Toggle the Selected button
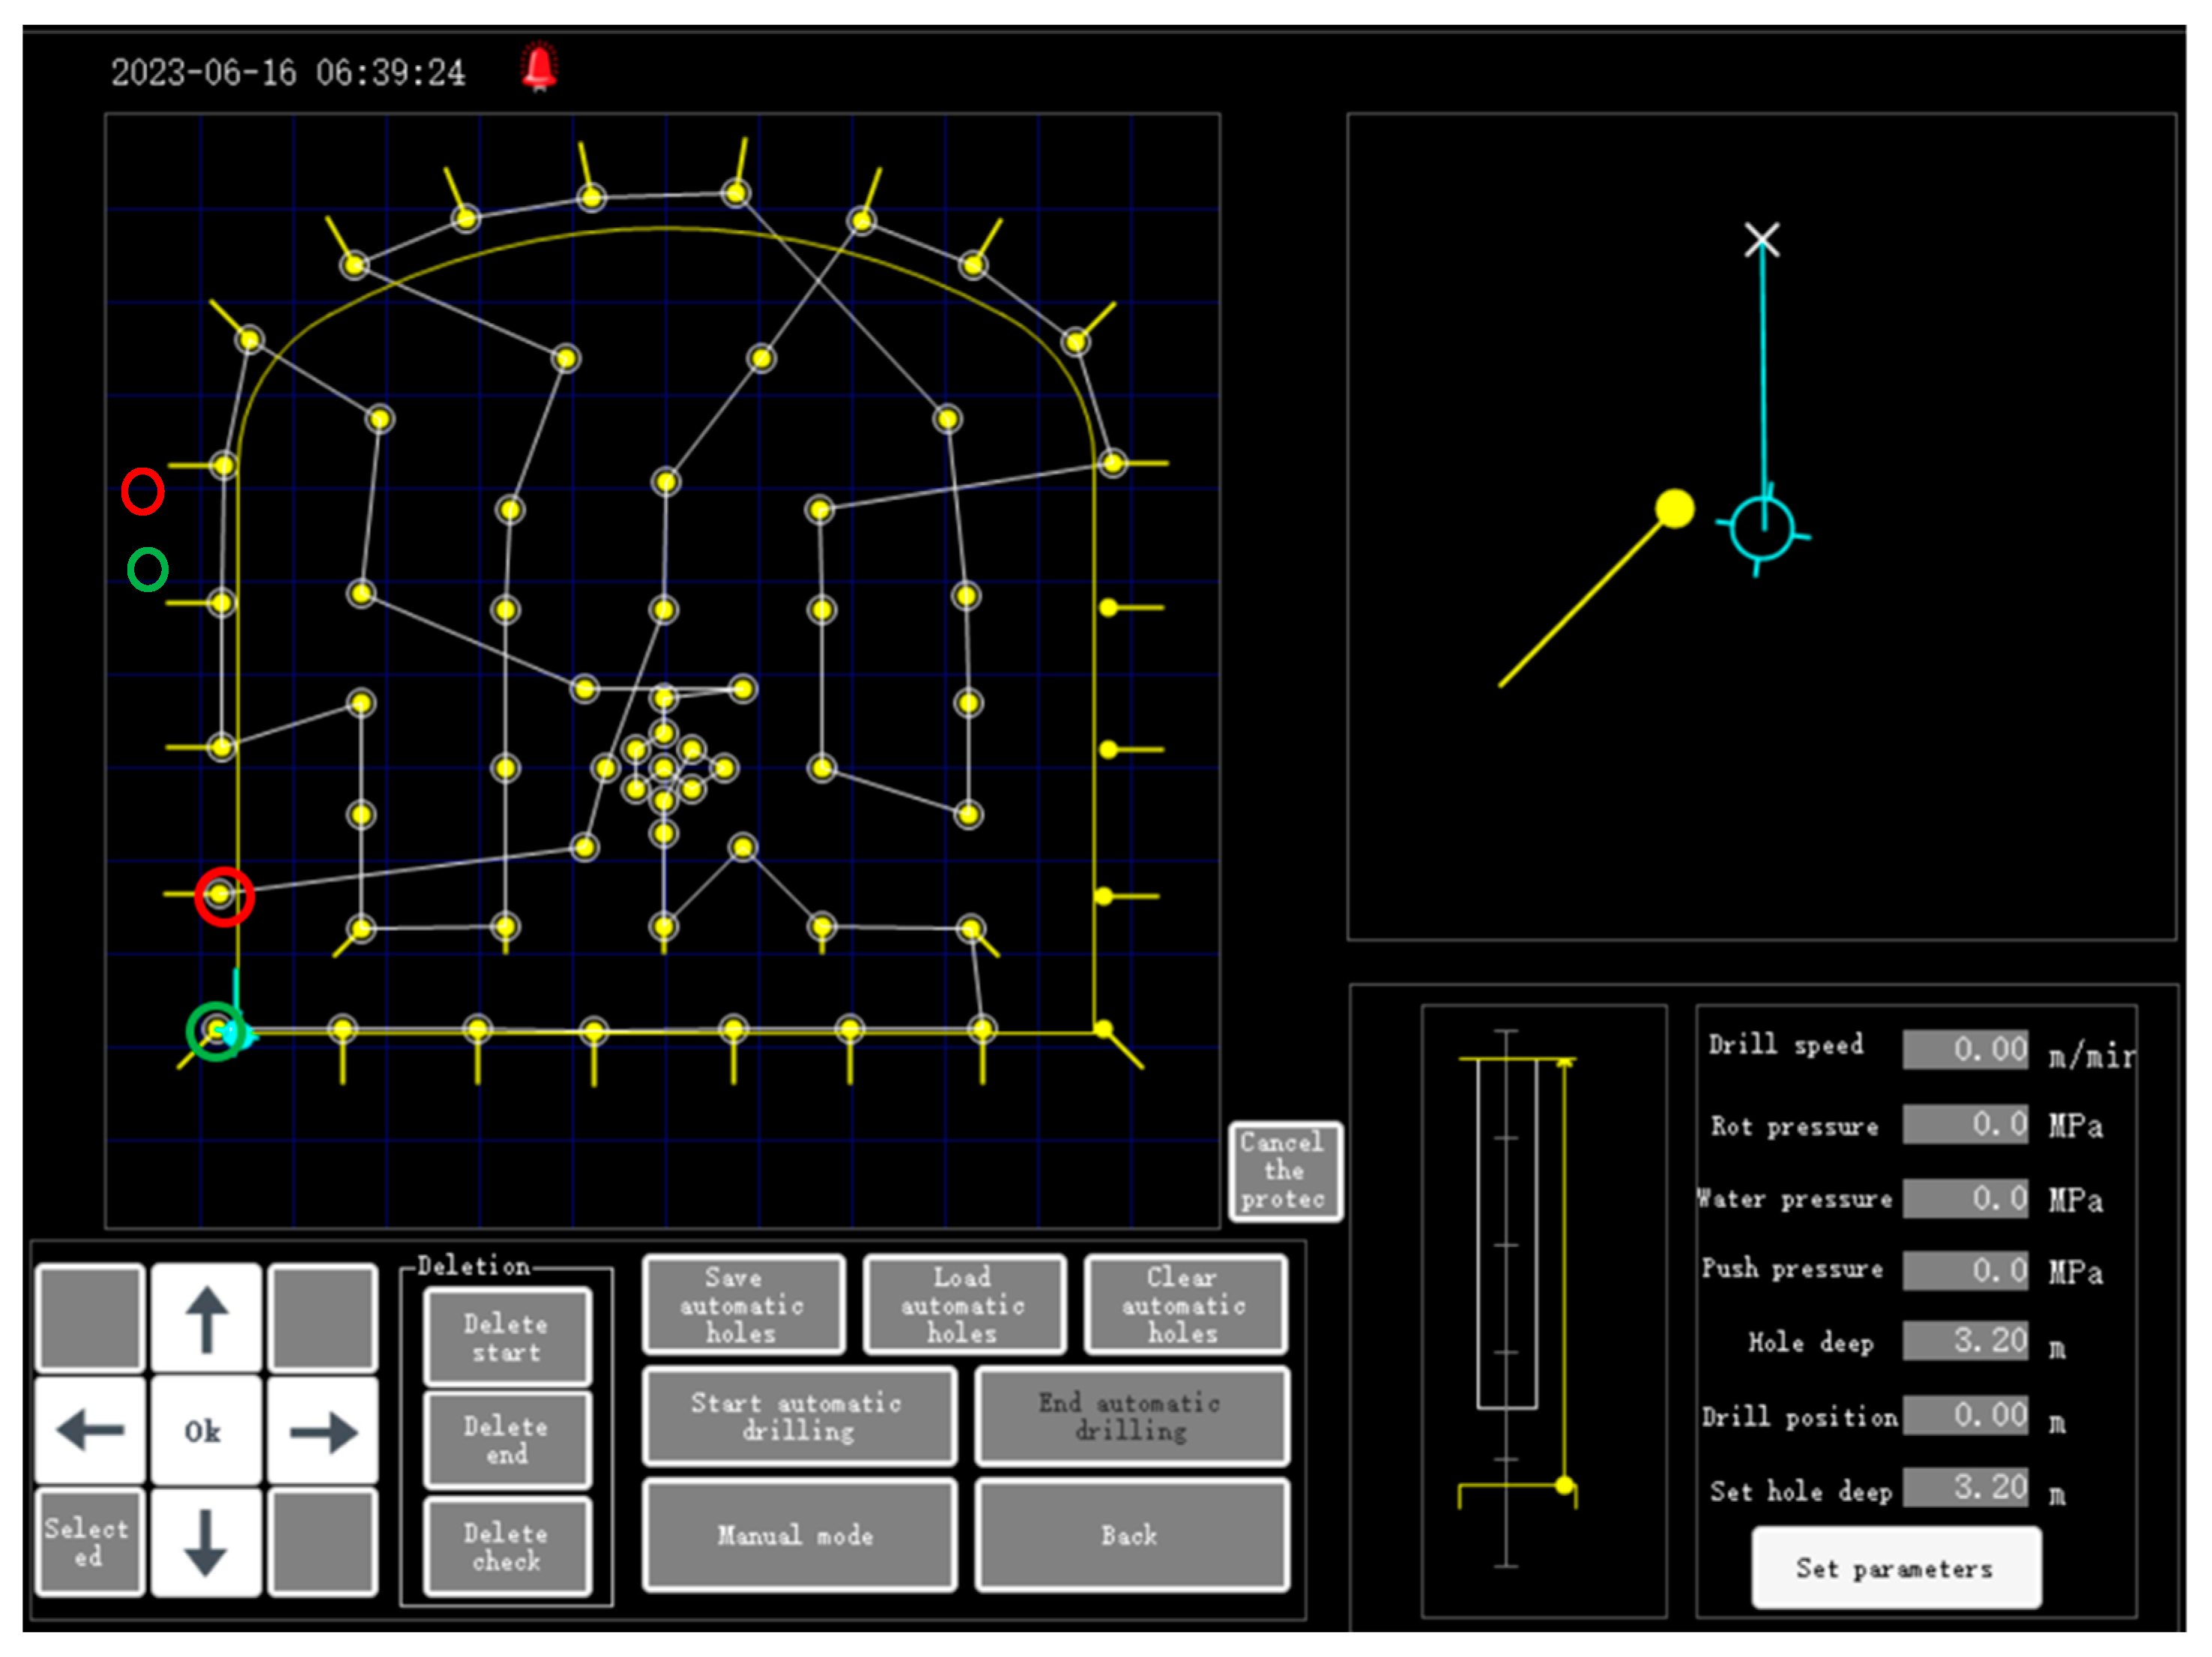Viewport: 2212px width, 1657px height. [89, 1541]
